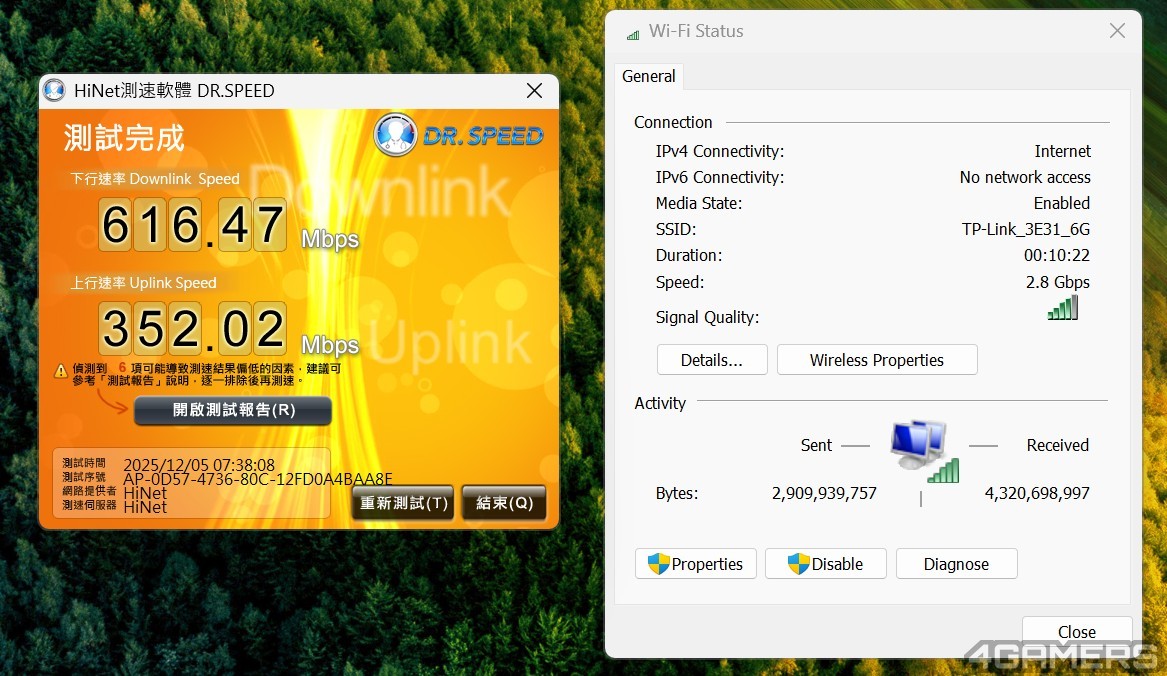Run Diagnose on the Wi-Fi connection
1167x676 pixels.
[x=956, y=564]
